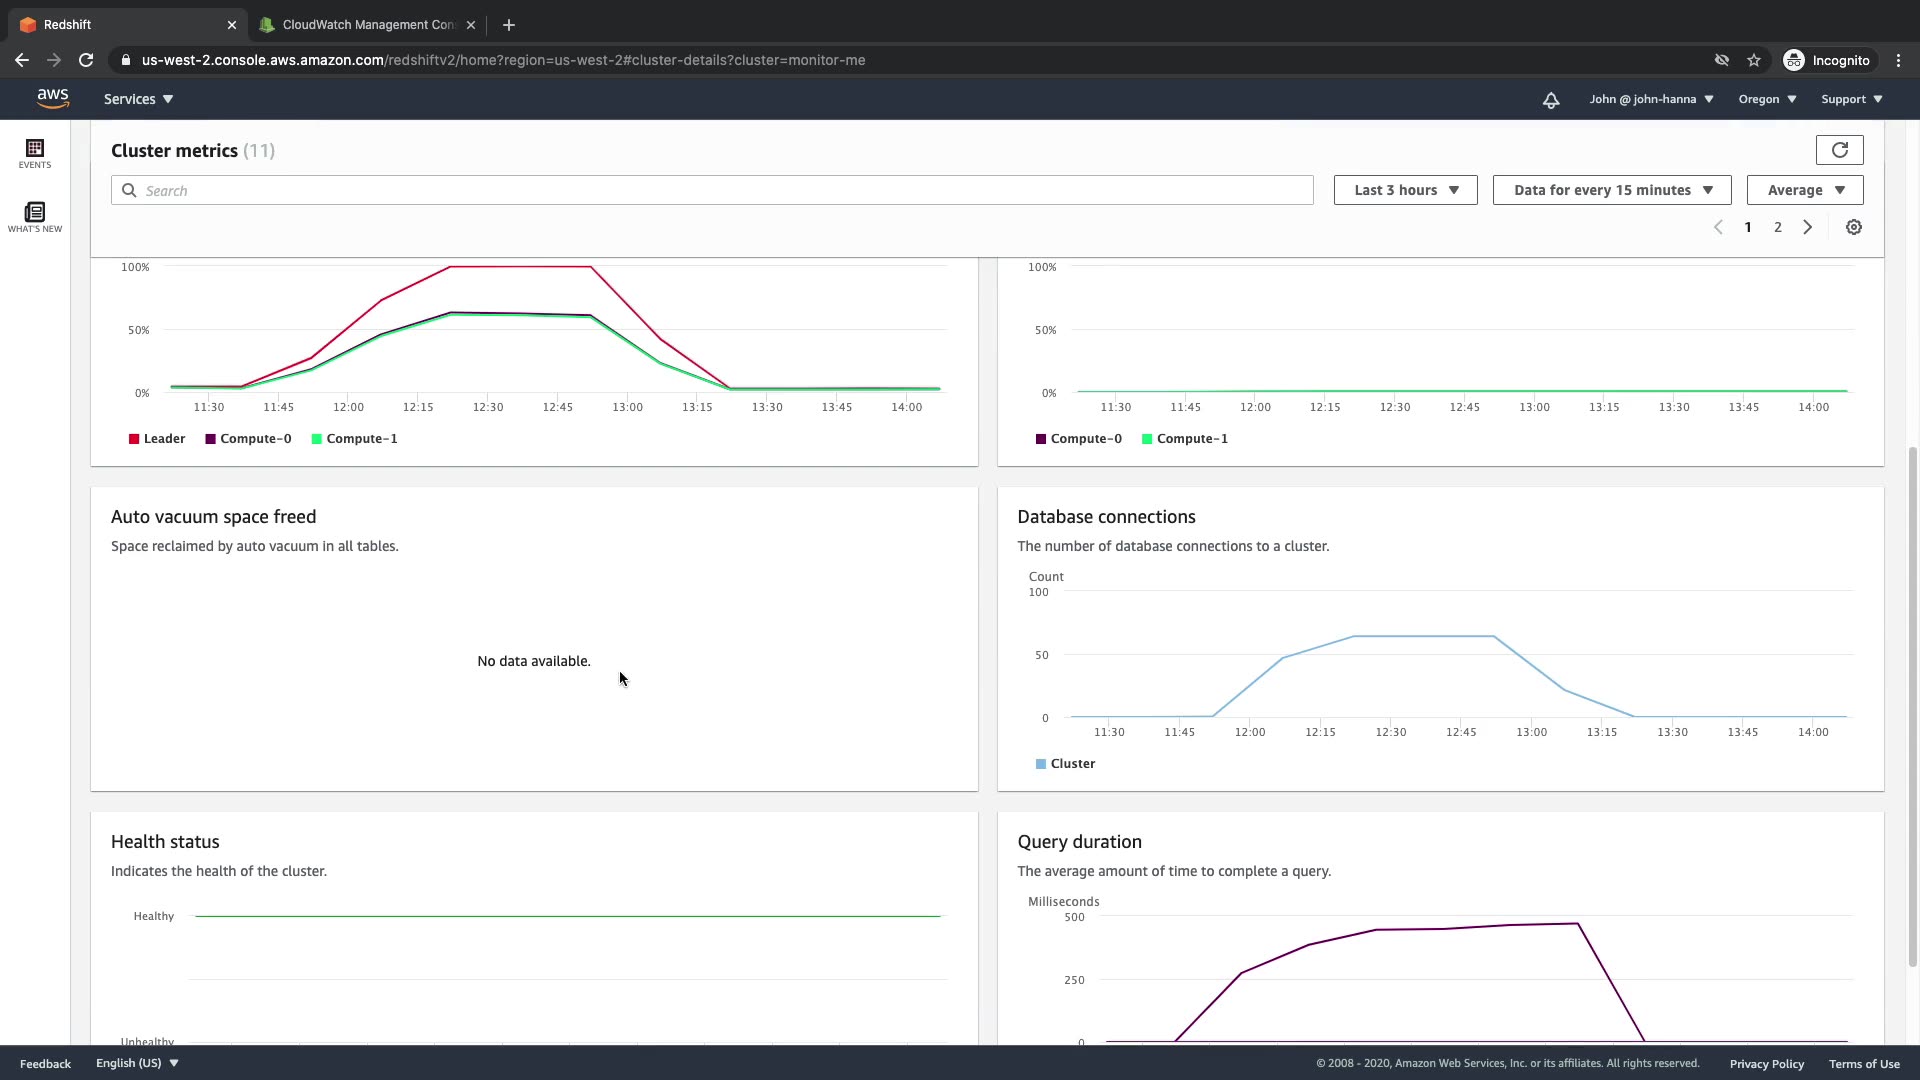Reload the browser page
The height and width of the screenshot is (1080, 1920).
tap(86, 60)
